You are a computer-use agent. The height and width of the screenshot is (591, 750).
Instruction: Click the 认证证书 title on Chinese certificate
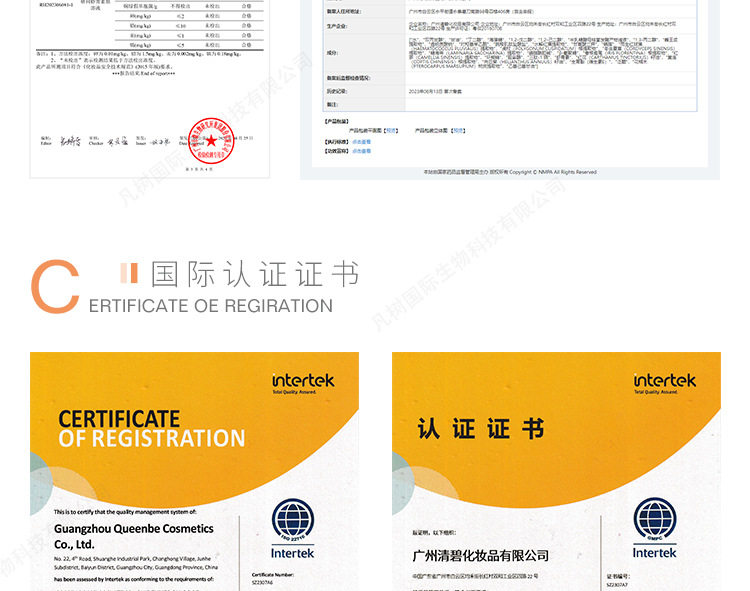click(481, 428)
